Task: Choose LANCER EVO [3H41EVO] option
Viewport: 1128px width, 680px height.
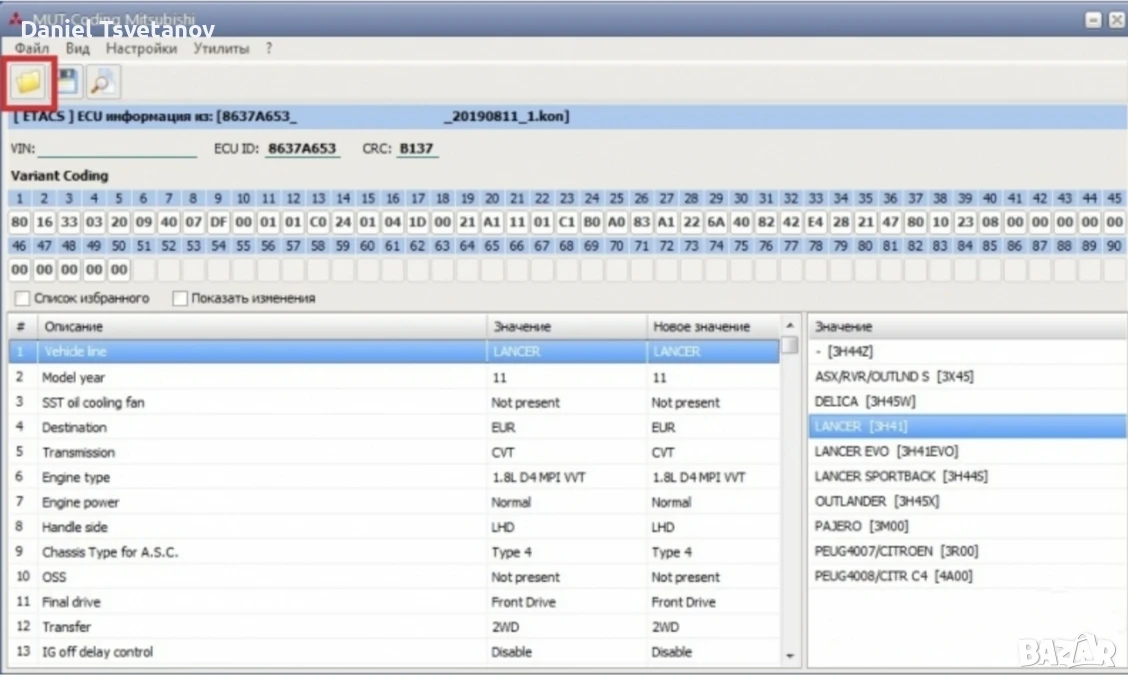Action: pos(968,451)
